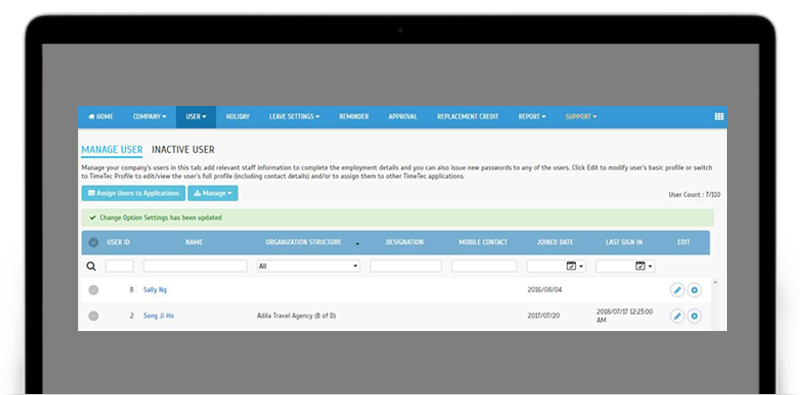Open gear settings icon for Sally Ng
The width and height of the screenshot is (800, 395).
pos(694,290)
